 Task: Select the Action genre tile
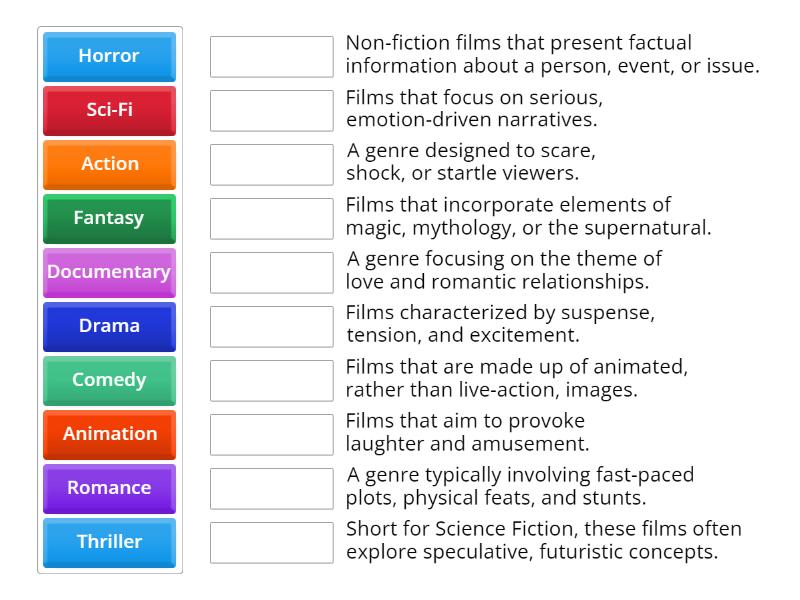(x=109, y=164)
